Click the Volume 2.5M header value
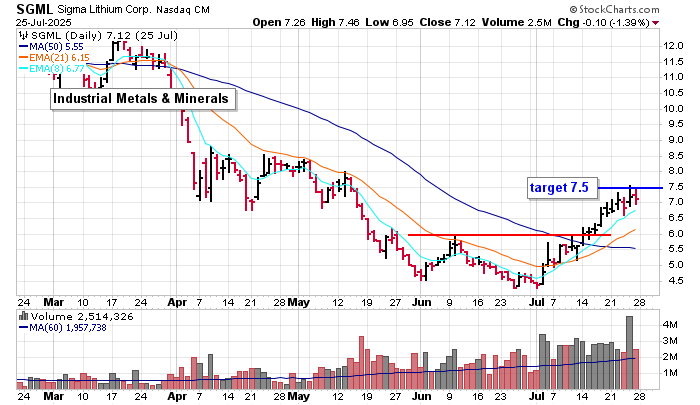The width and height of the screenshot is (700, 405). pos(517,22)
